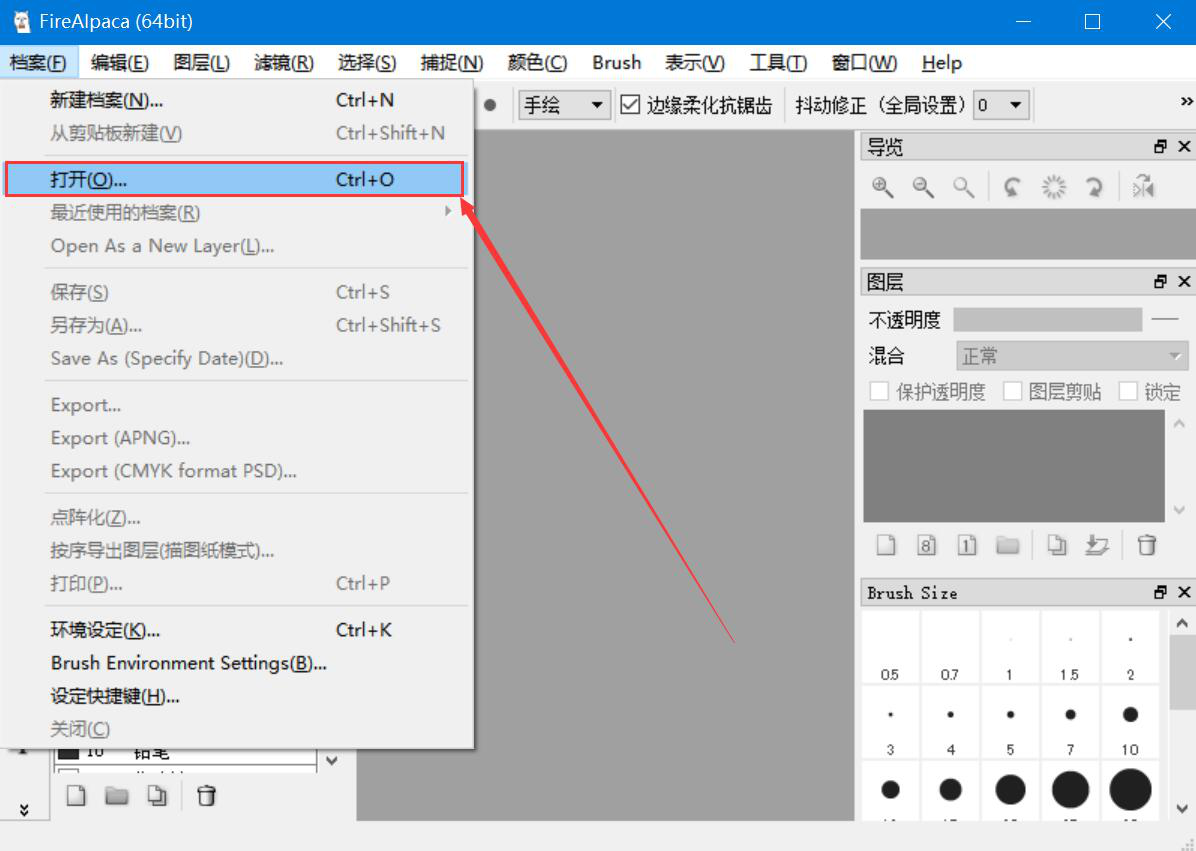
Task: Toggle 保护透明度 checkbox
Action: 879,391
